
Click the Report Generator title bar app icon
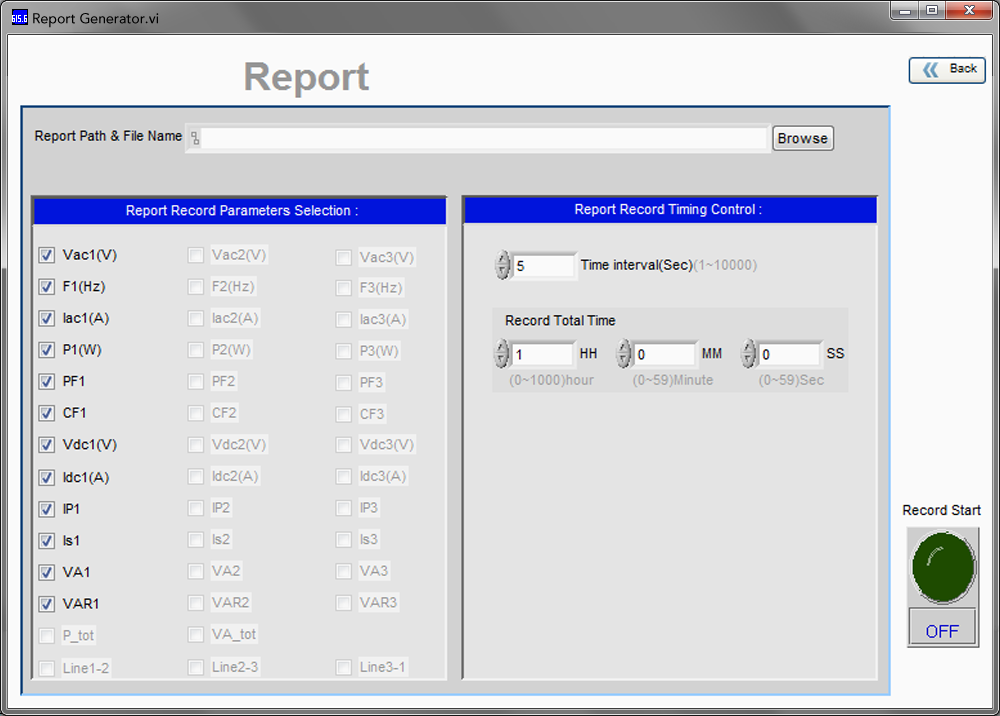pyautogui.click(x=19, y=18)
